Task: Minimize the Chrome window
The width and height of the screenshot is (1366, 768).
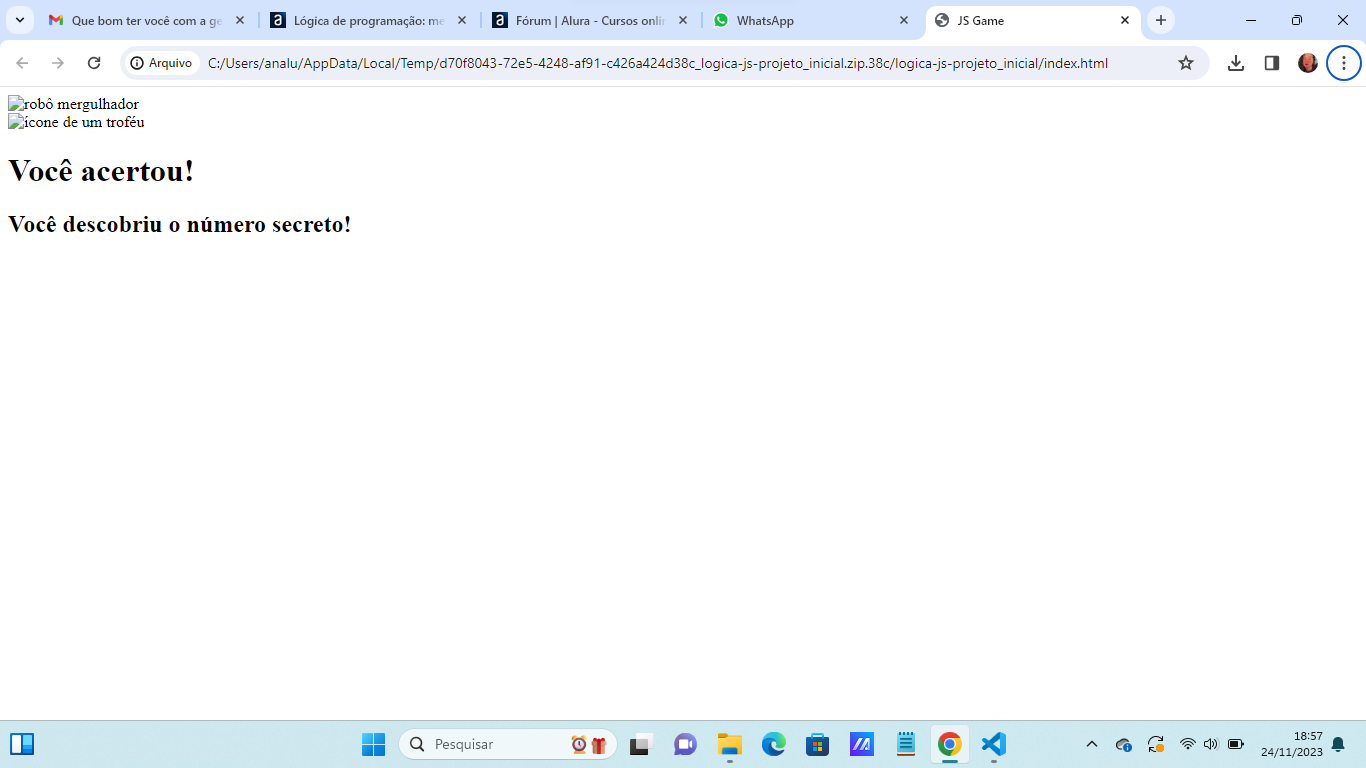Action: click(1251, 20)
